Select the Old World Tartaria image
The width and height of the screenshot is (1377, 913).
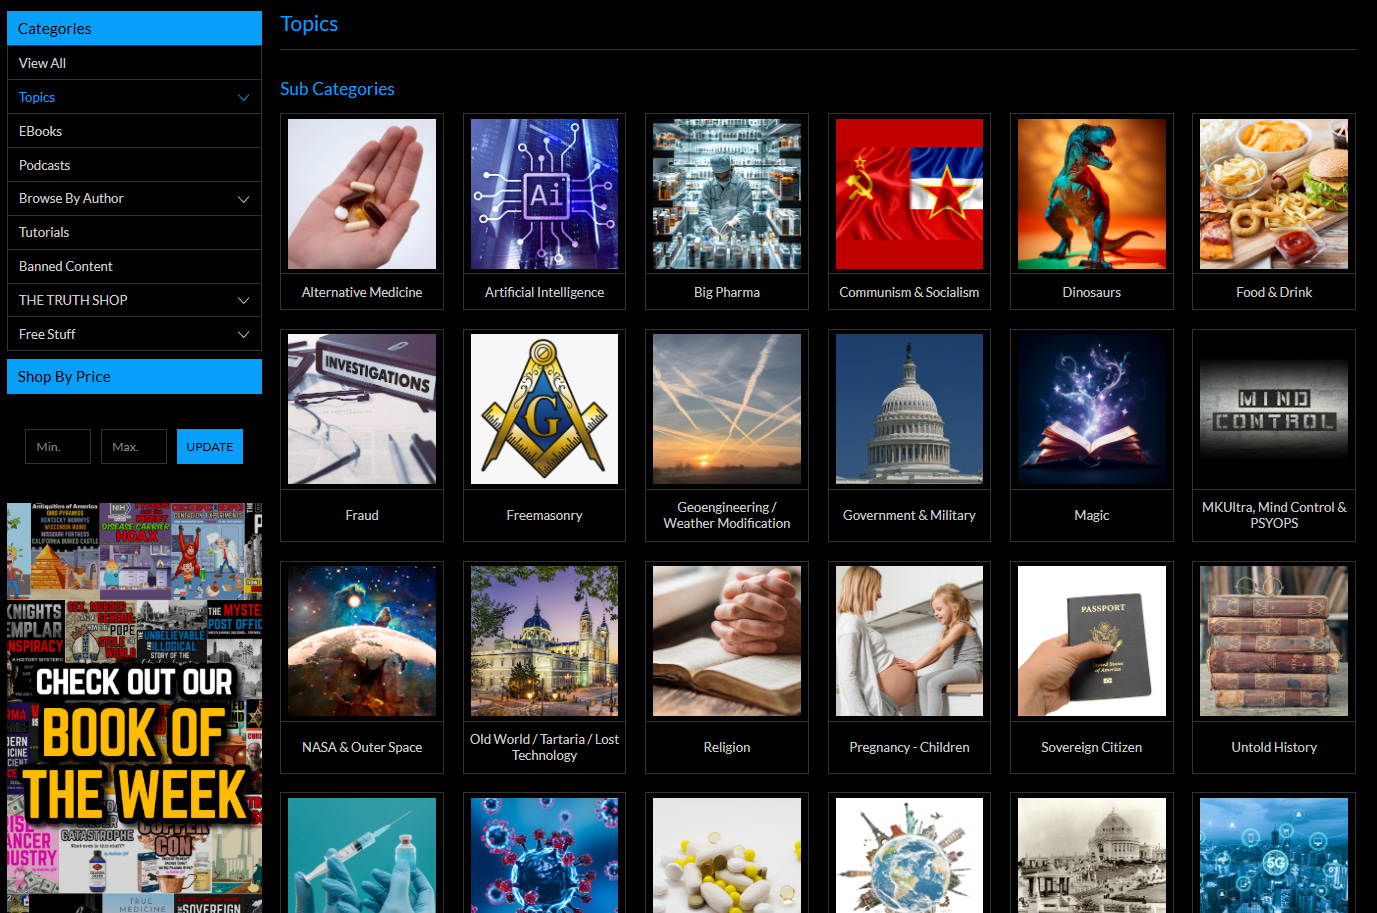click(x=544, y=641)
